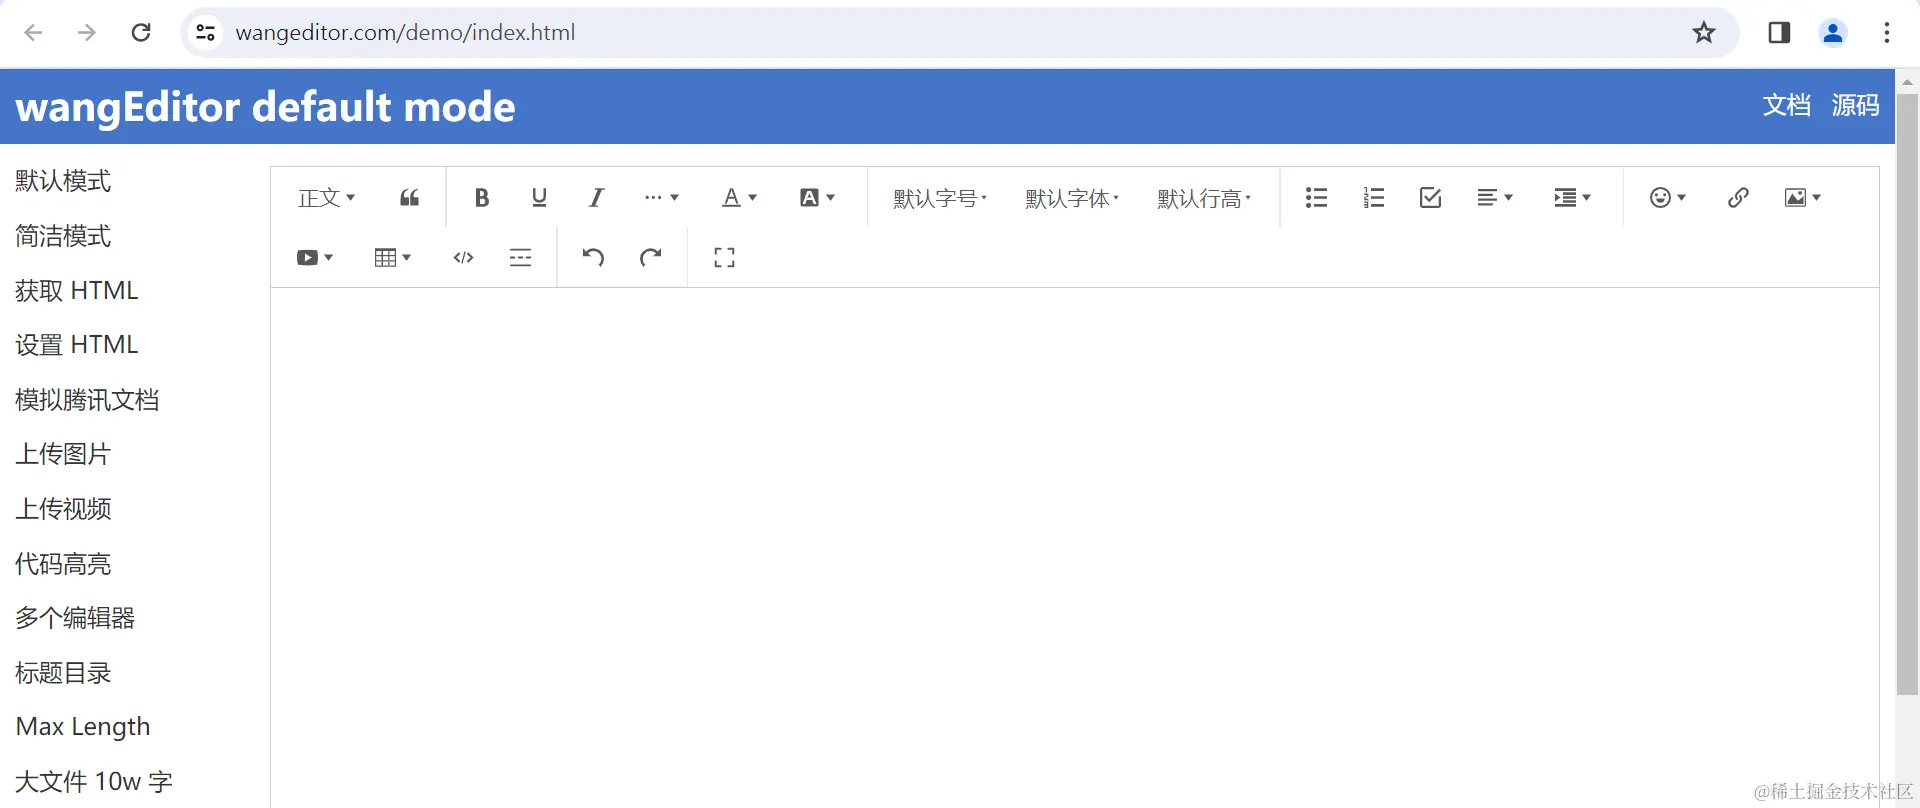1920x808 pixels.
Task: Open the text alignment menu
Action: coord(1495,198)
